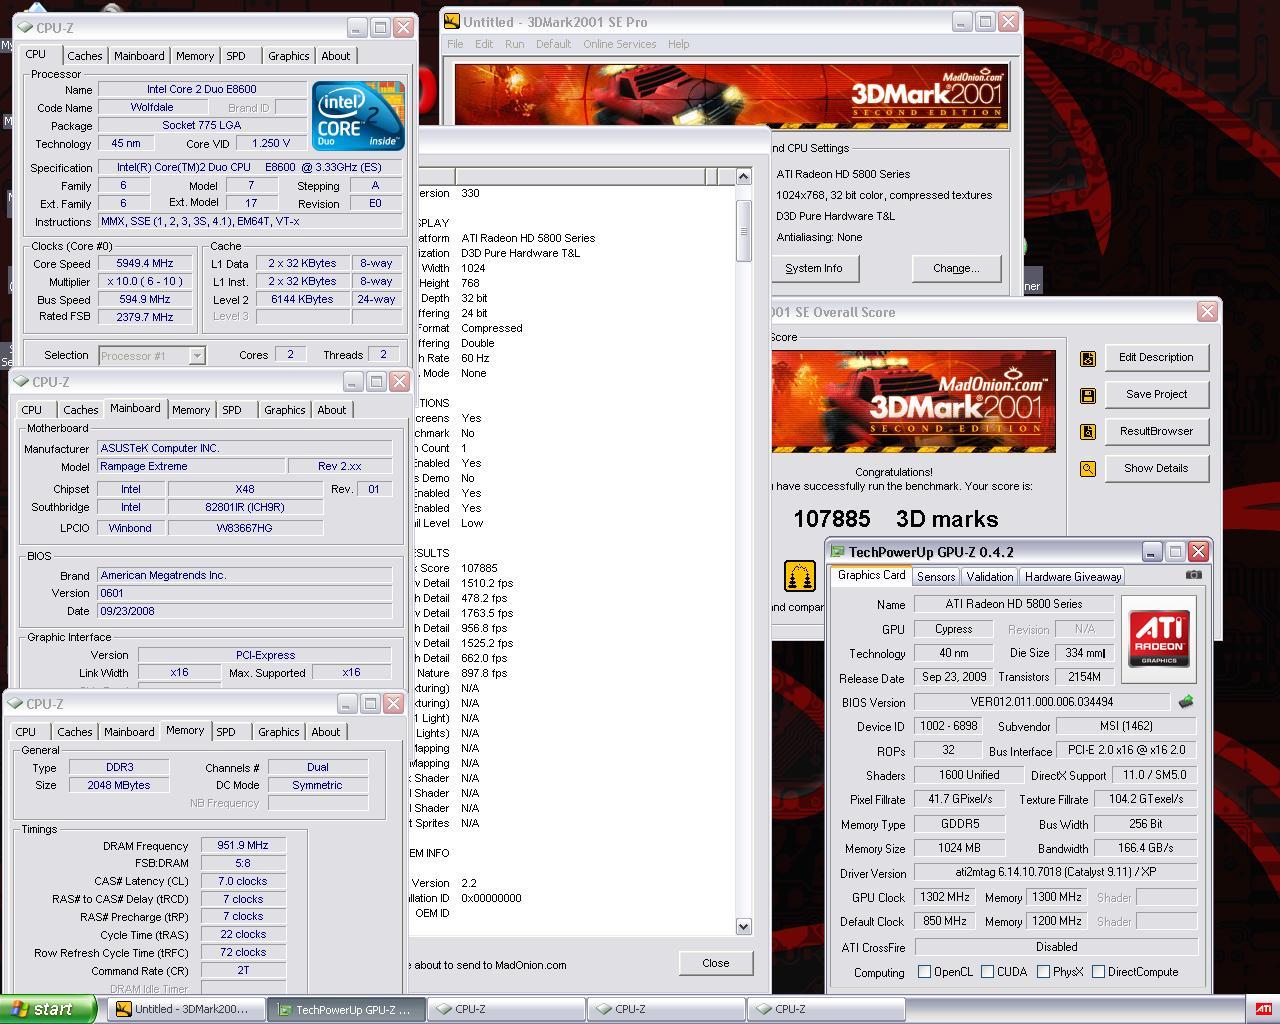The width and height of the screenshot is (1280, 1024).
Task: Open the Default menu in 3DMark2001
Action: click(553, 44)
